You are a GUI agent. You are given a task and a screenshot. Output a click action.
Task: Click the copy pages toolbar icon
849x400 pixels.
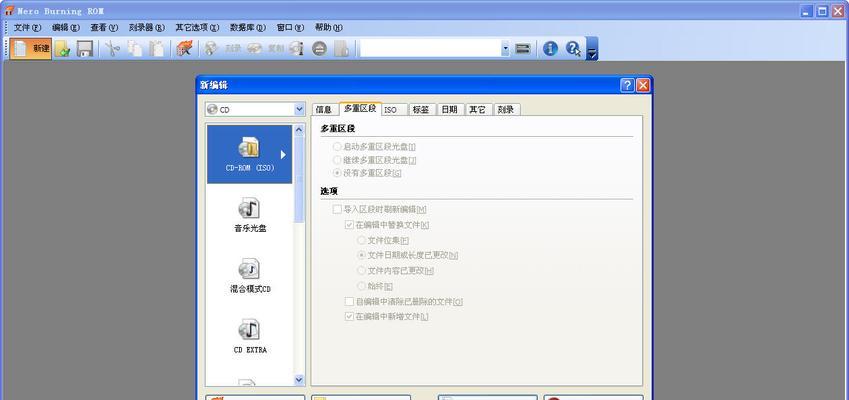(x=134, y=49)
